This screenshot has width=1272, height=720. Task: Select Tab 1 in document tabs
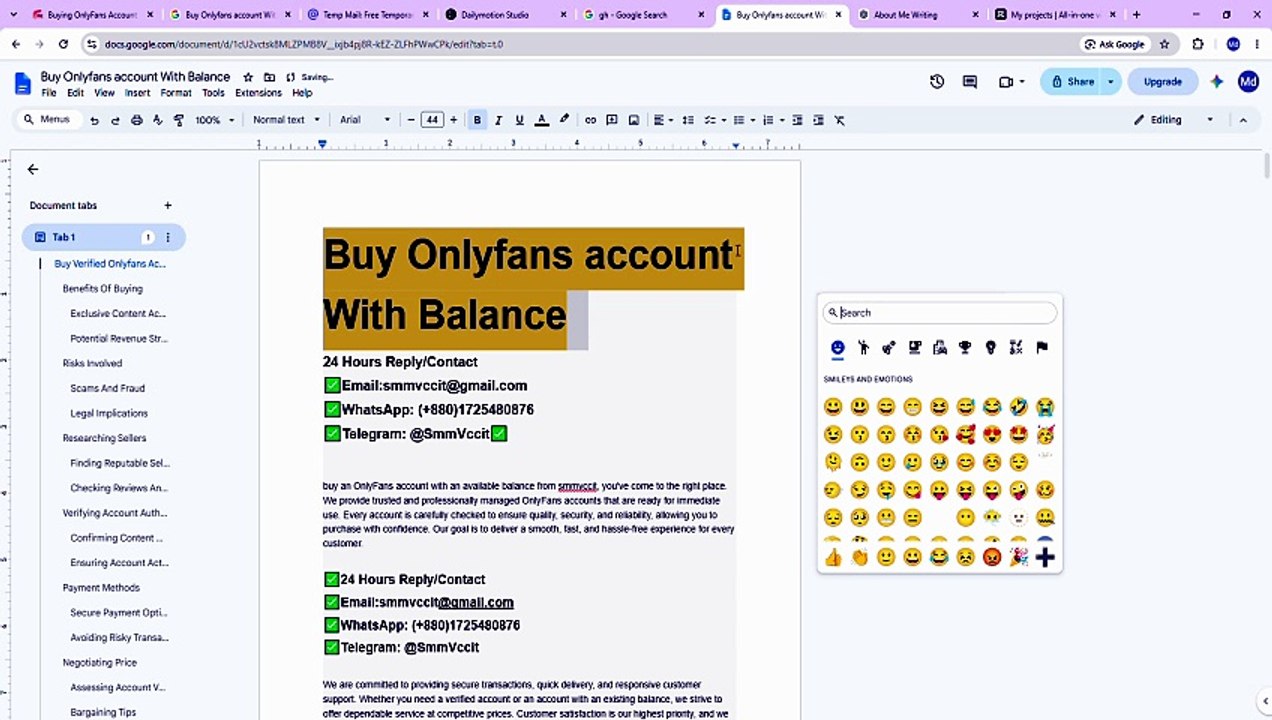103,237
